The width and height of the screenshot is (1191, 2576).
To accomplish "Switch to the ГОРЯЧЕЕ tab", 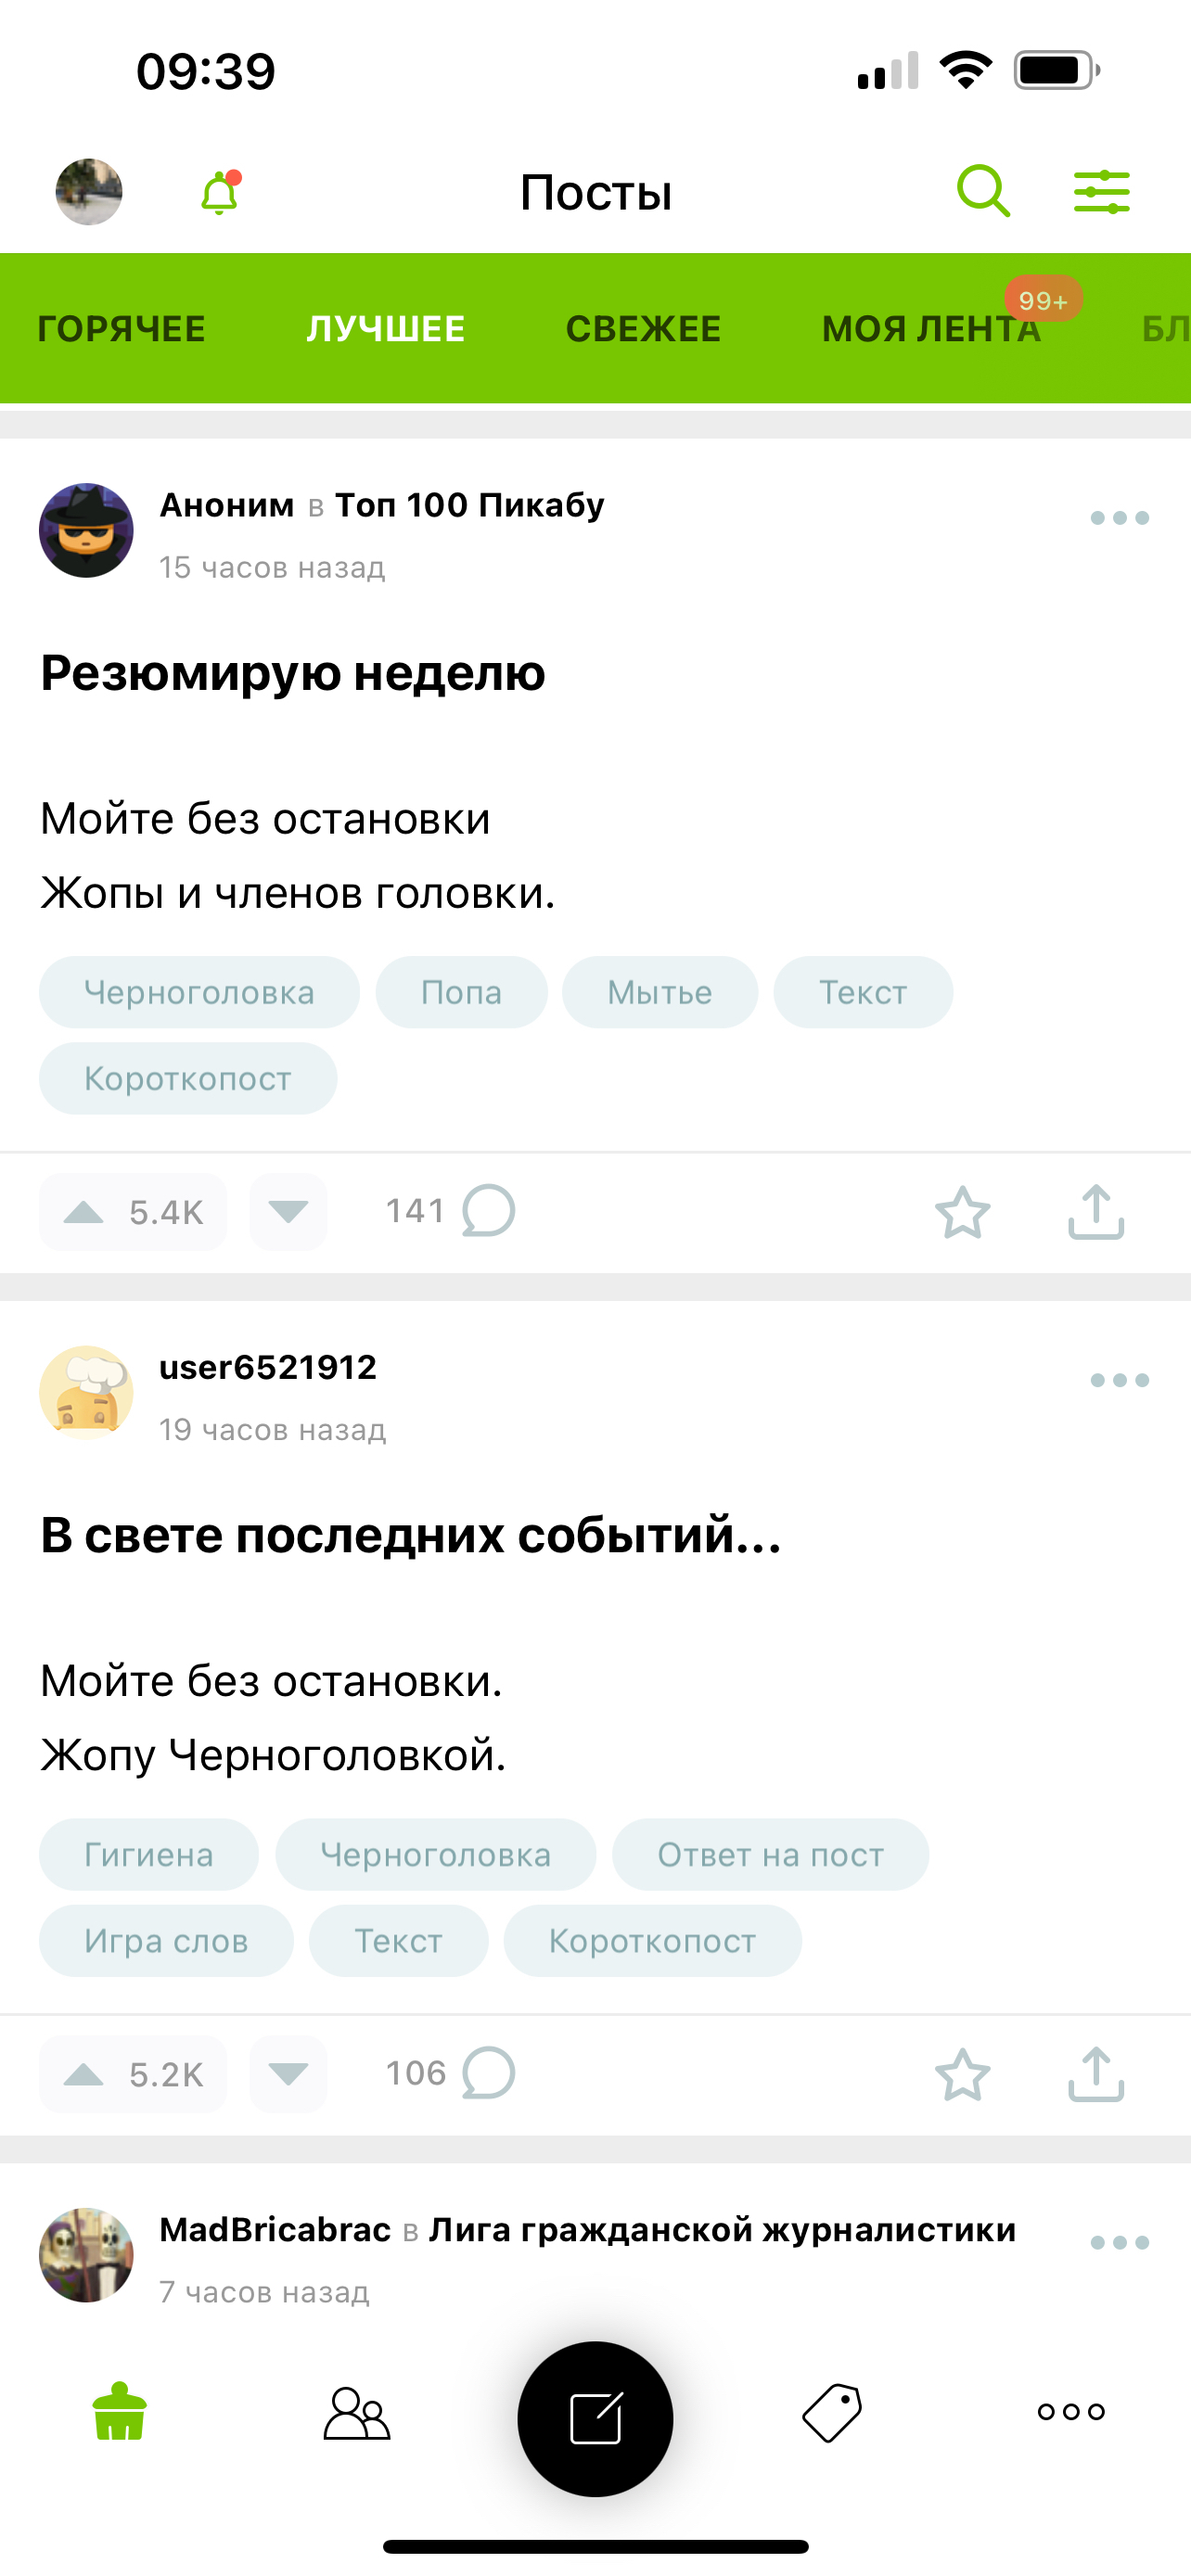I will (121, 329).
